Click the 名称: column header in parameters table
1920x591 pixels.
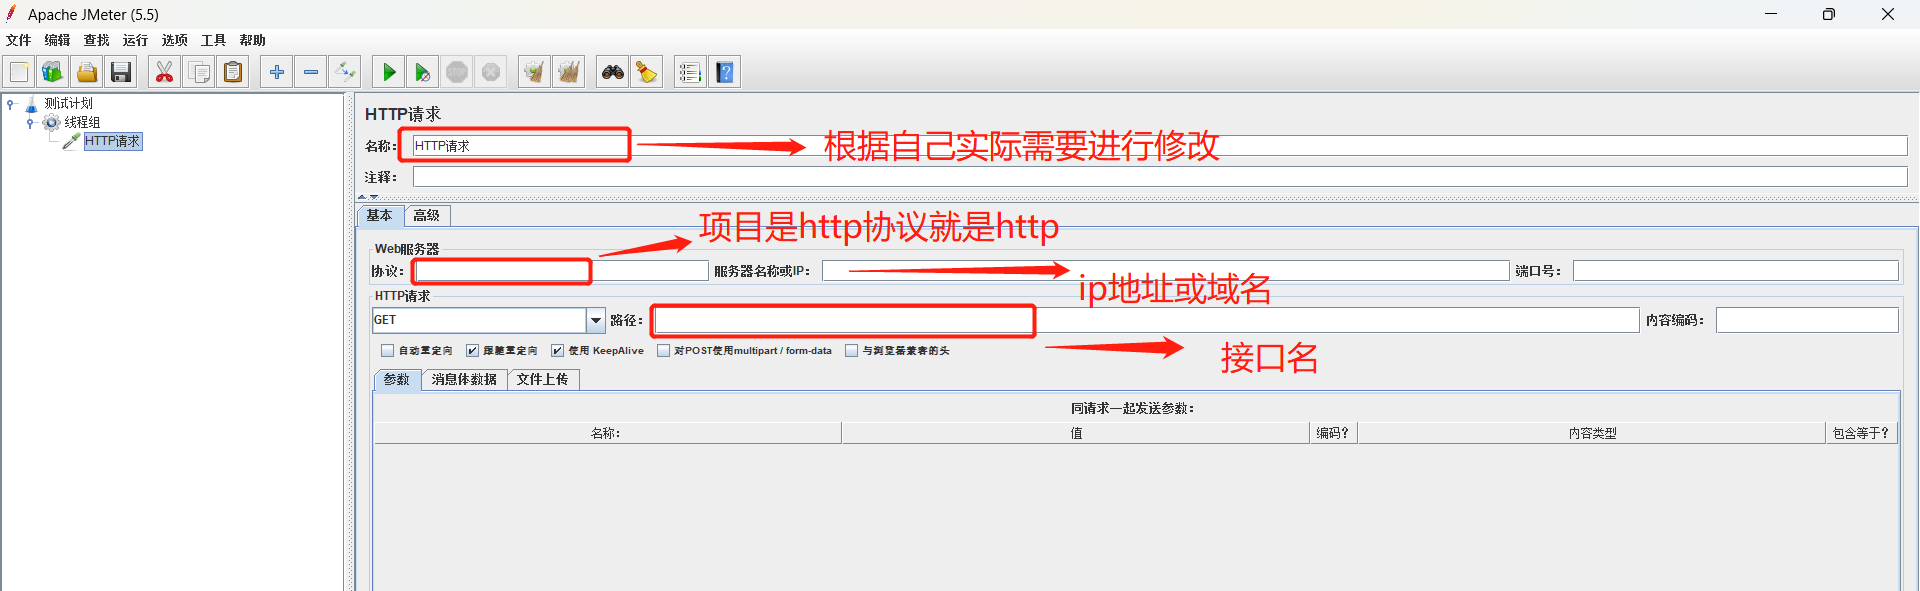pyautogui.click(x=607, y=433)
